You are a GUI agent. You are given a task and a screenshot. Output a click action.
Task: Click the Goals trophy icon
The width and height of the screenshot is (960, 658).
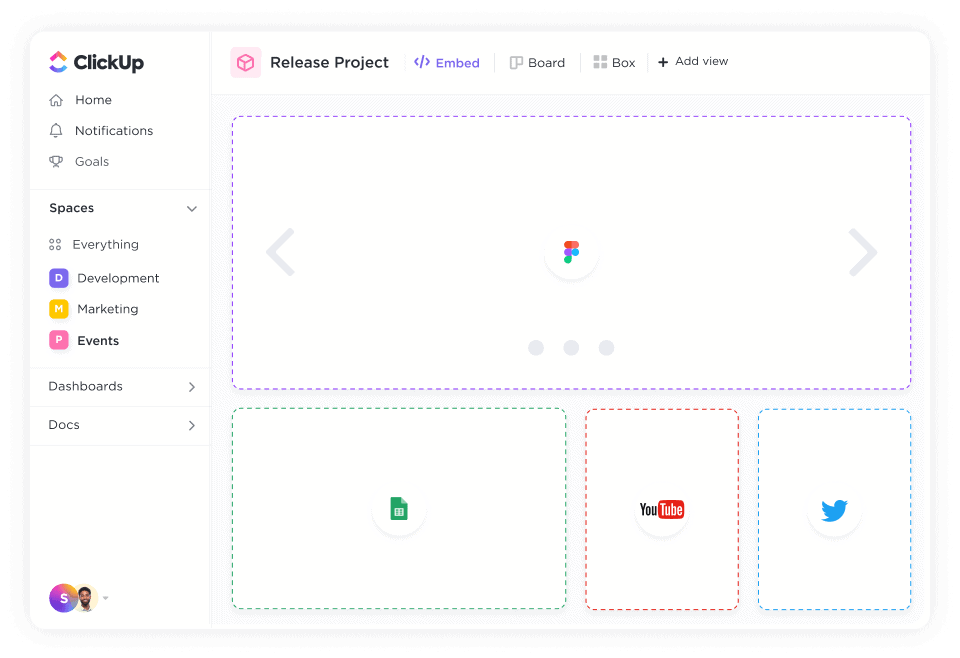[x=56, y=162]
